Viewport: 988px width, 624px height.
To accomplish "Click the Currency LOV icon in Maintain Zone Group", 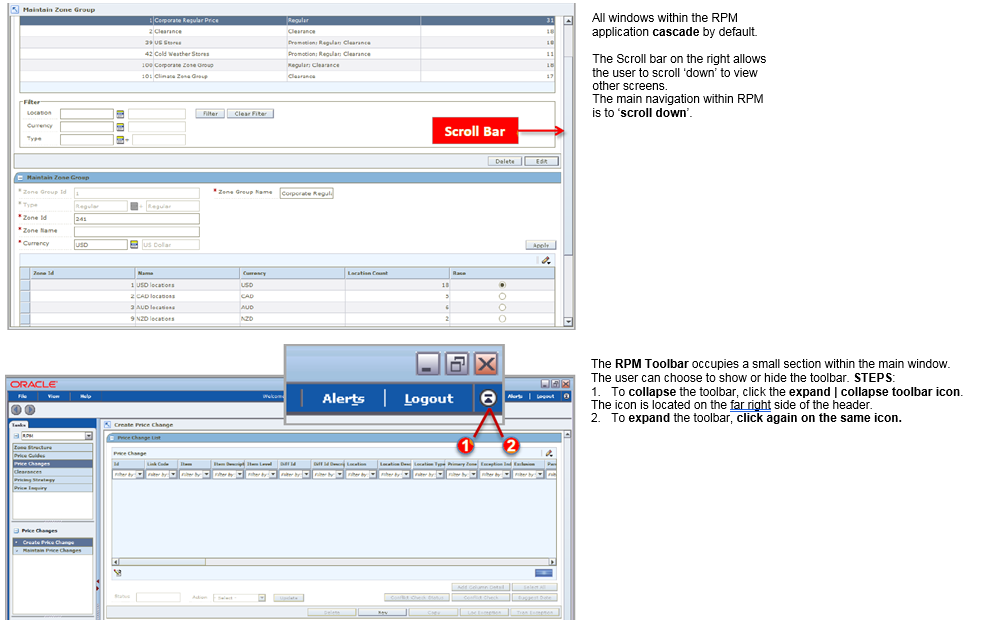I will pyautogui.click(x=134, y=244).
